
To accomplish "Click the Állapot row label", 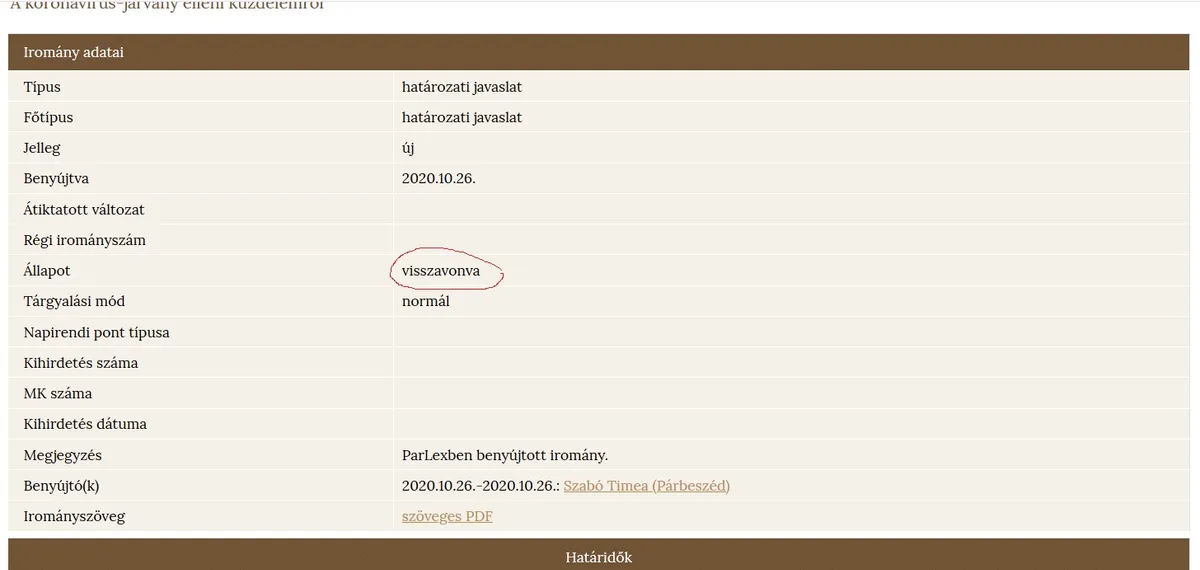I will click(x=47, y=271).
